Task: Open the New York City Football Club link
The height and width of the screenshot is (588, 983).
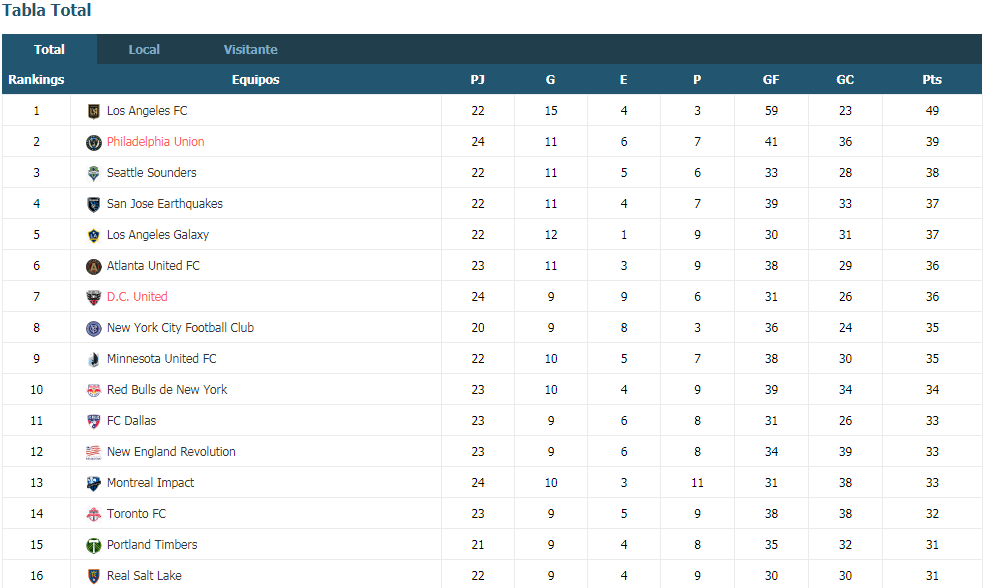Action: click(181, 327)
